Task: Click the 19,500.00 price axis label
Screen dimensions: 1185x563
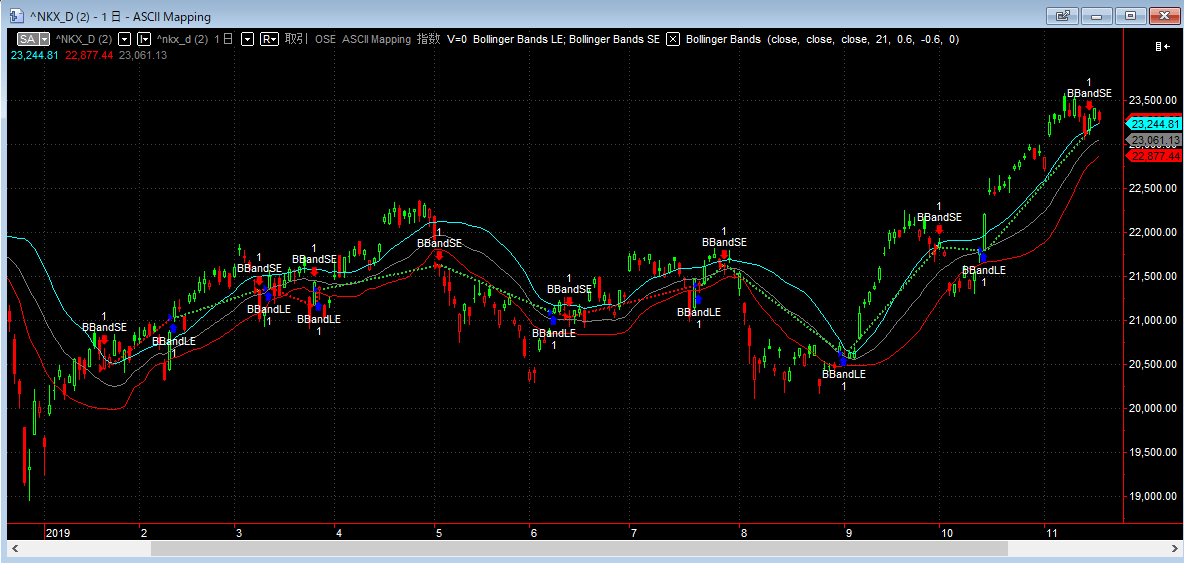Action: tap(1153, 452)
